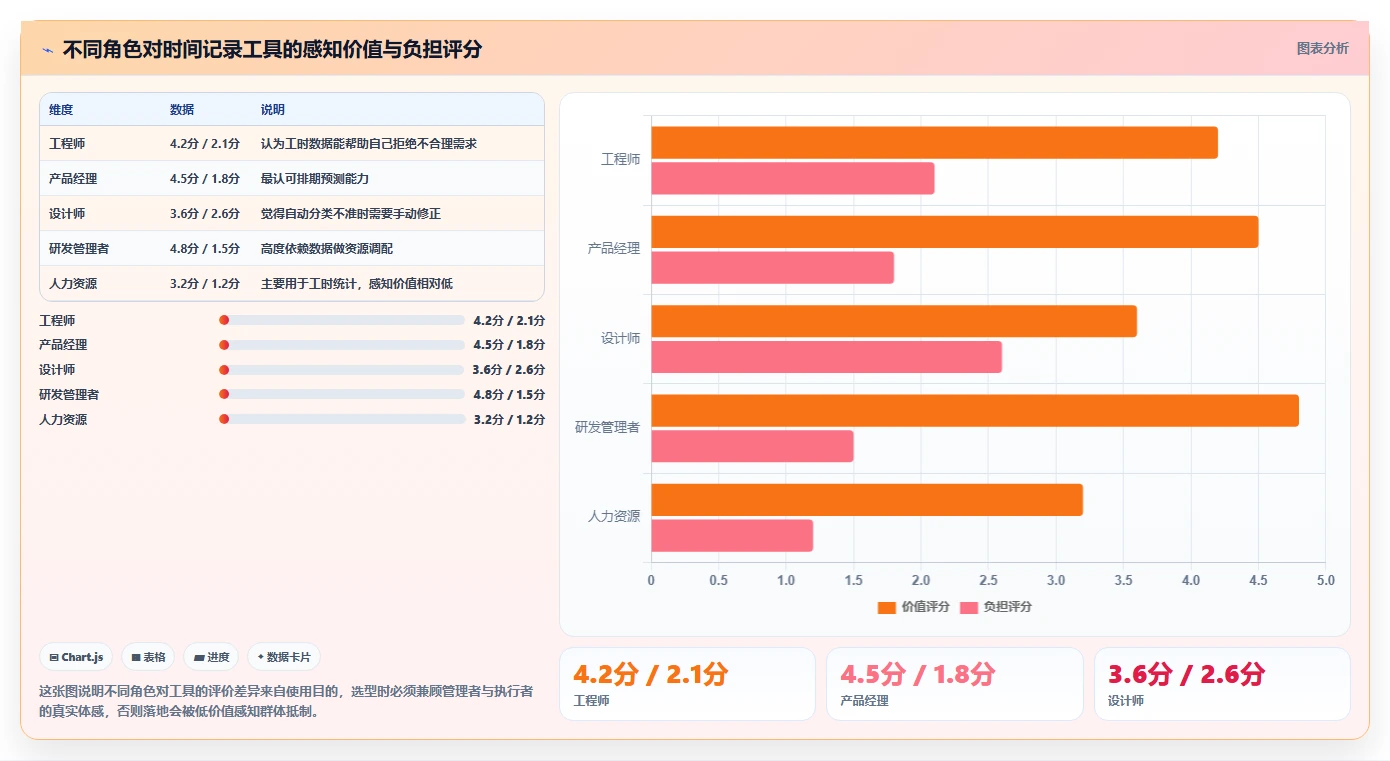Click the 产品经理 progress bar
The width and height of the screenshot is (1390, 761).
(342, 345)
